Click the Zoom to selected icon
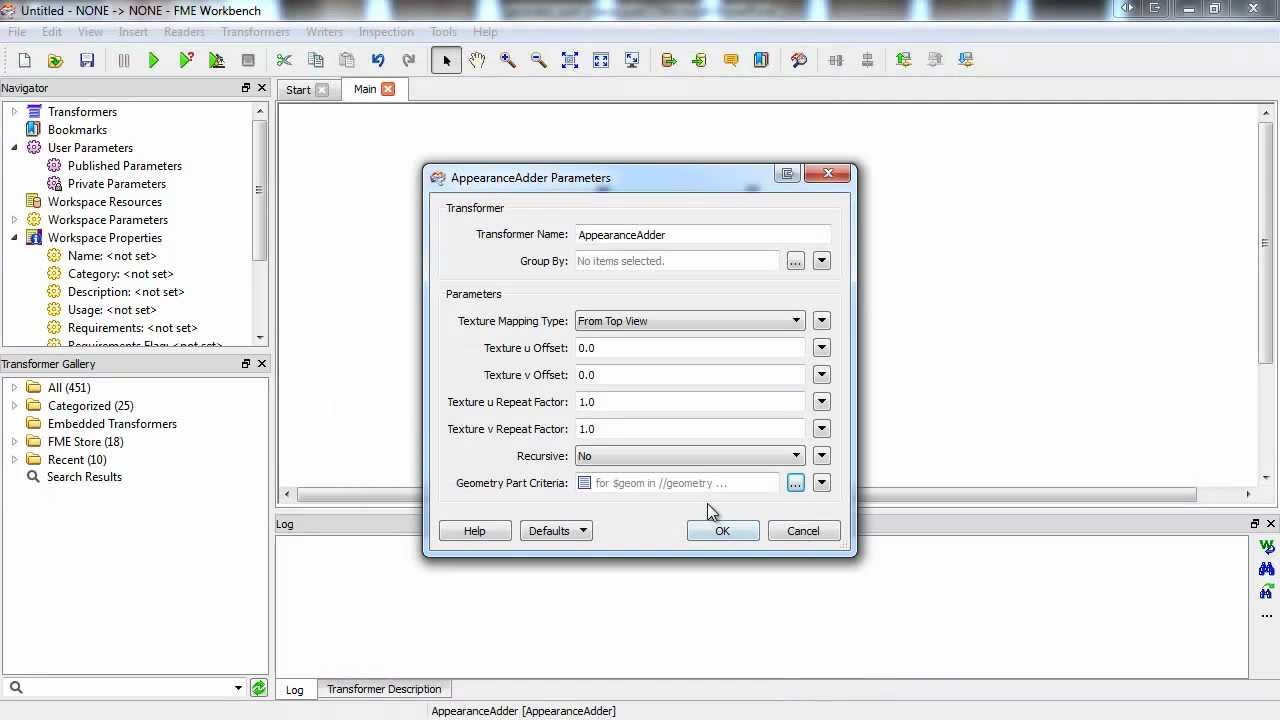This screenshot has width=1280, height=720. [x=570, y=60]
